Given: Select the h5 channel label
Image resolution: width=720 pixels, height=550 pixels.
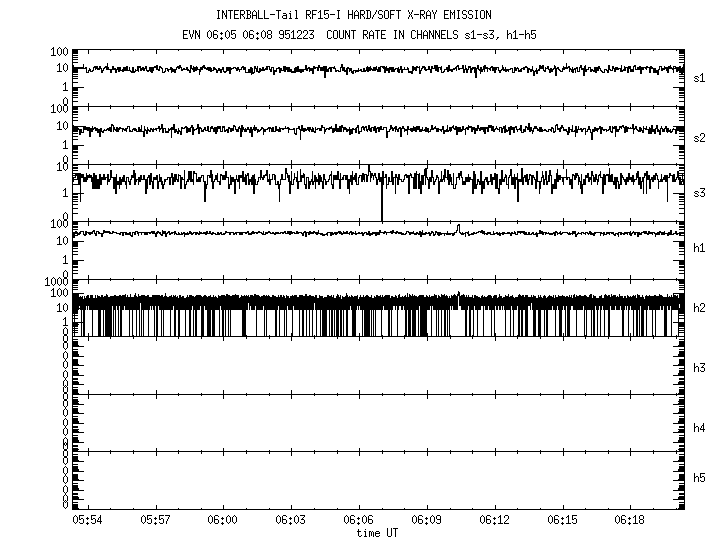Looking at the screenshot, I should pos(699,479).
